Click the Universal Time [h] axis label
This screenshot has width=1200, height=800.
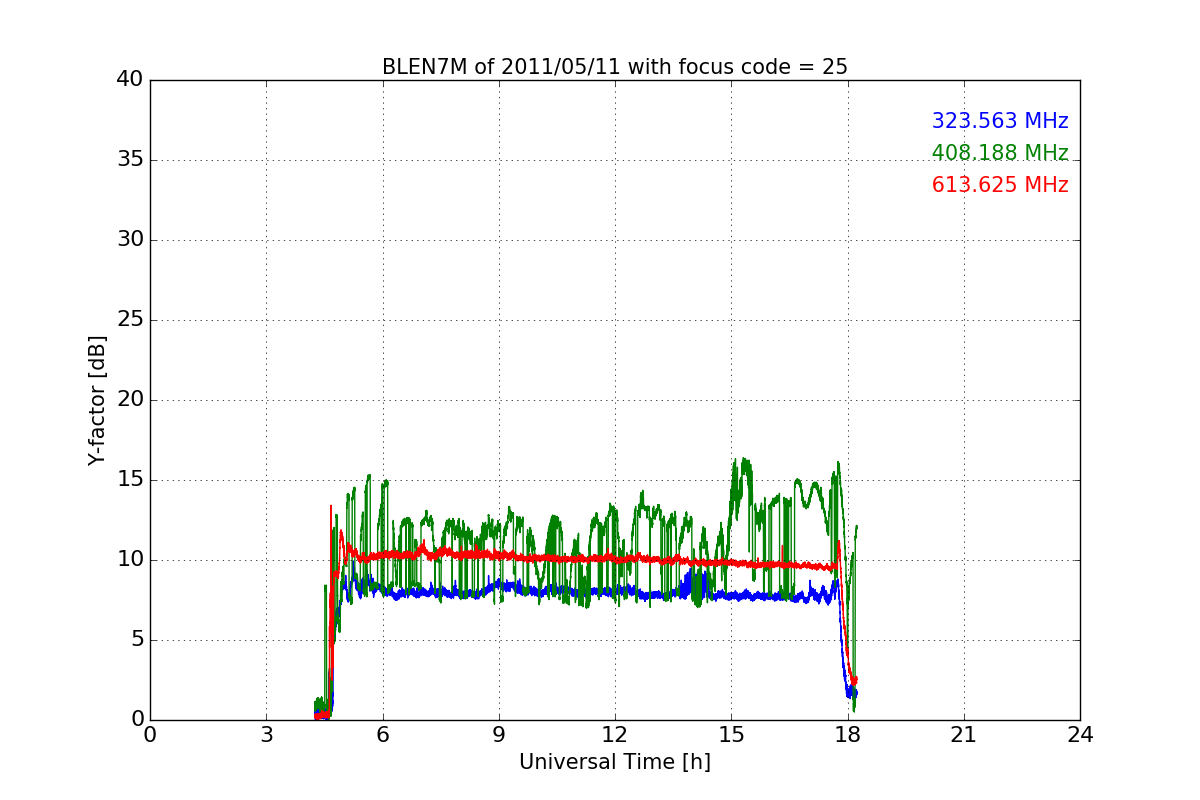(614, 762)
